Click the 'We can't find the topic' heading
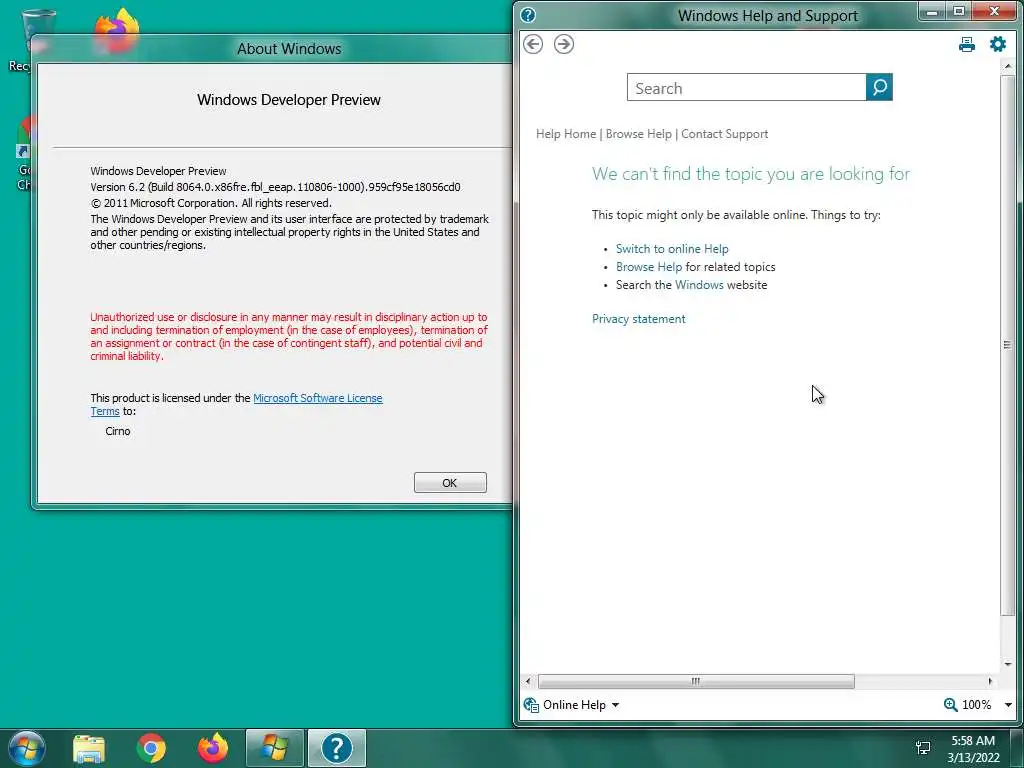Viewport: 1024px width, 768px height. 750,174
